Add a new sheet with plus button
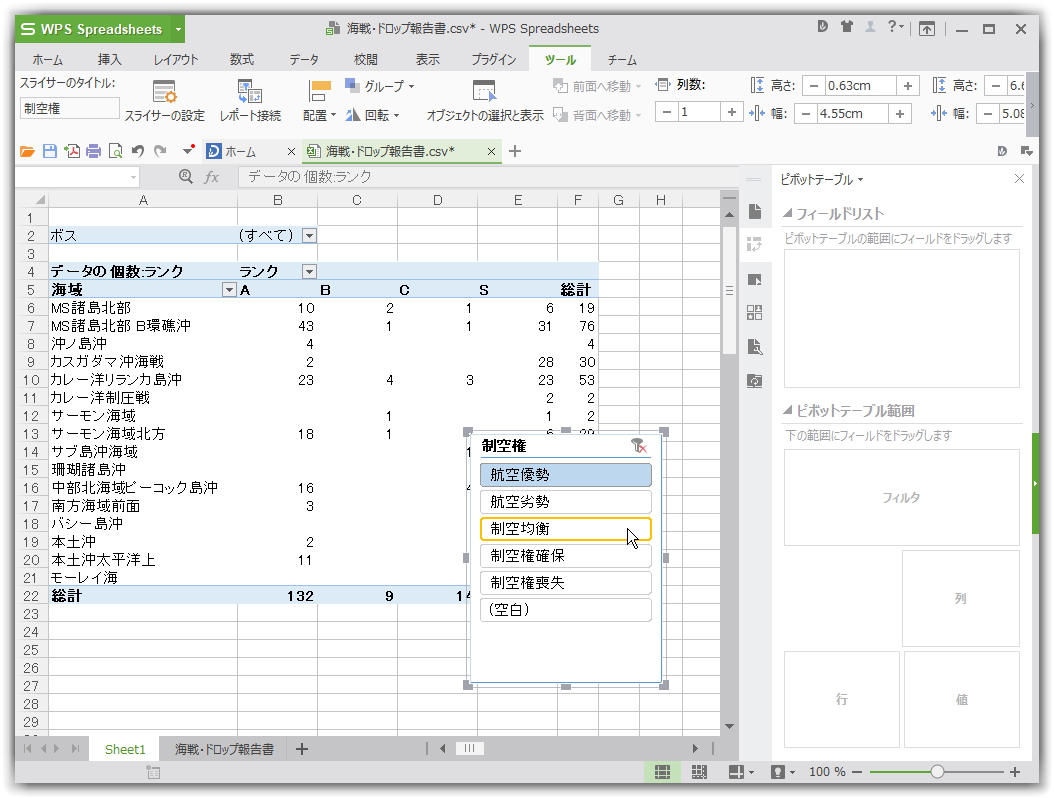Image resolution: width=1054 pixels, height=798 pixels. (302, 749)
